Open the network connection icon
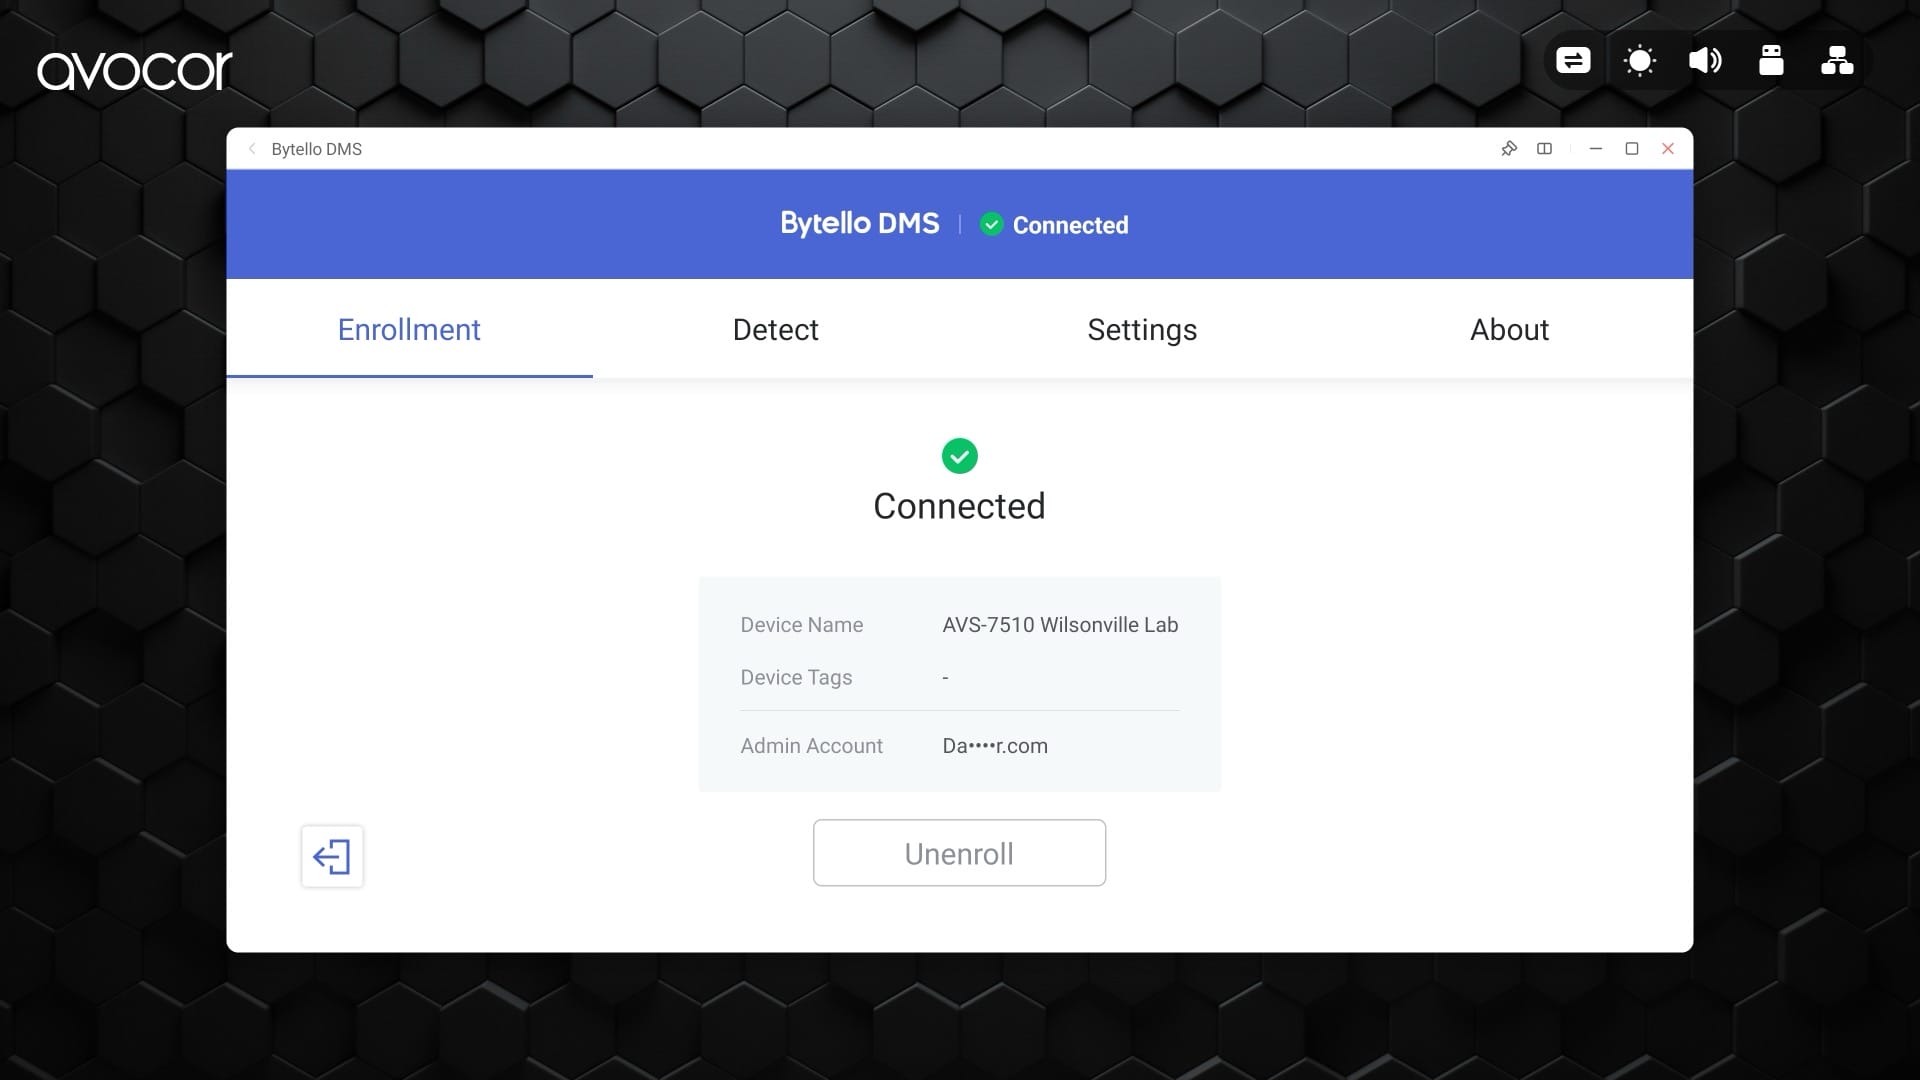The image size is (1920, 1080). click(x=1837, y=61)
